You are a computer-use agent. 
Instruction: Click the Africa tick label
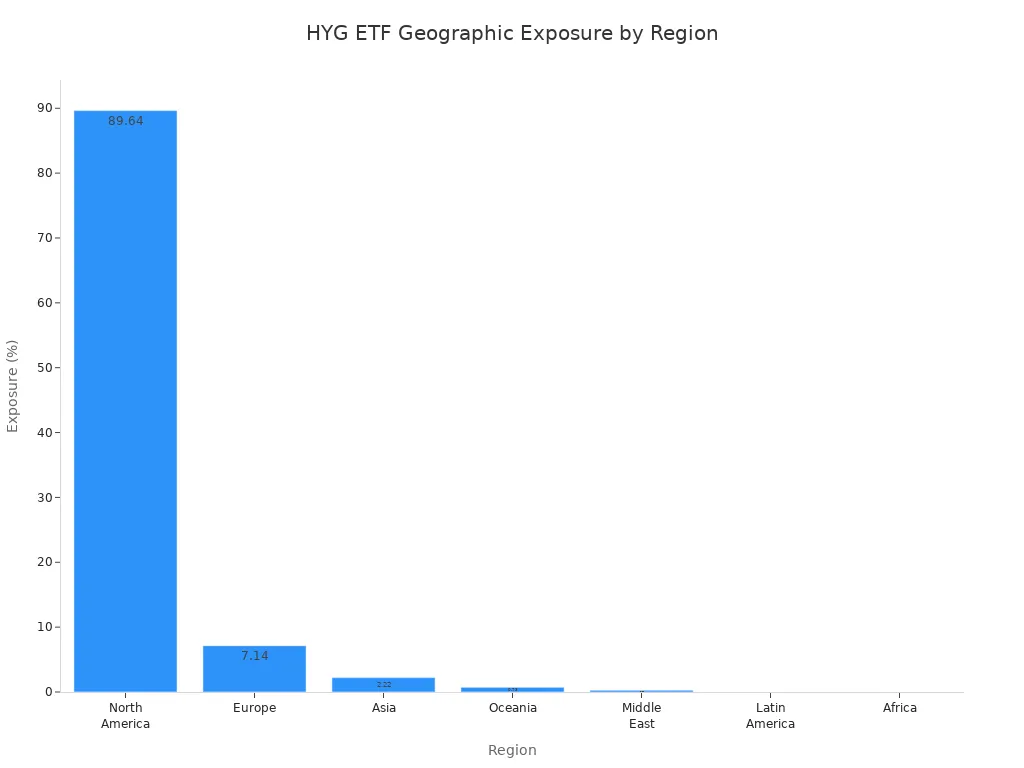coord(900,707)
